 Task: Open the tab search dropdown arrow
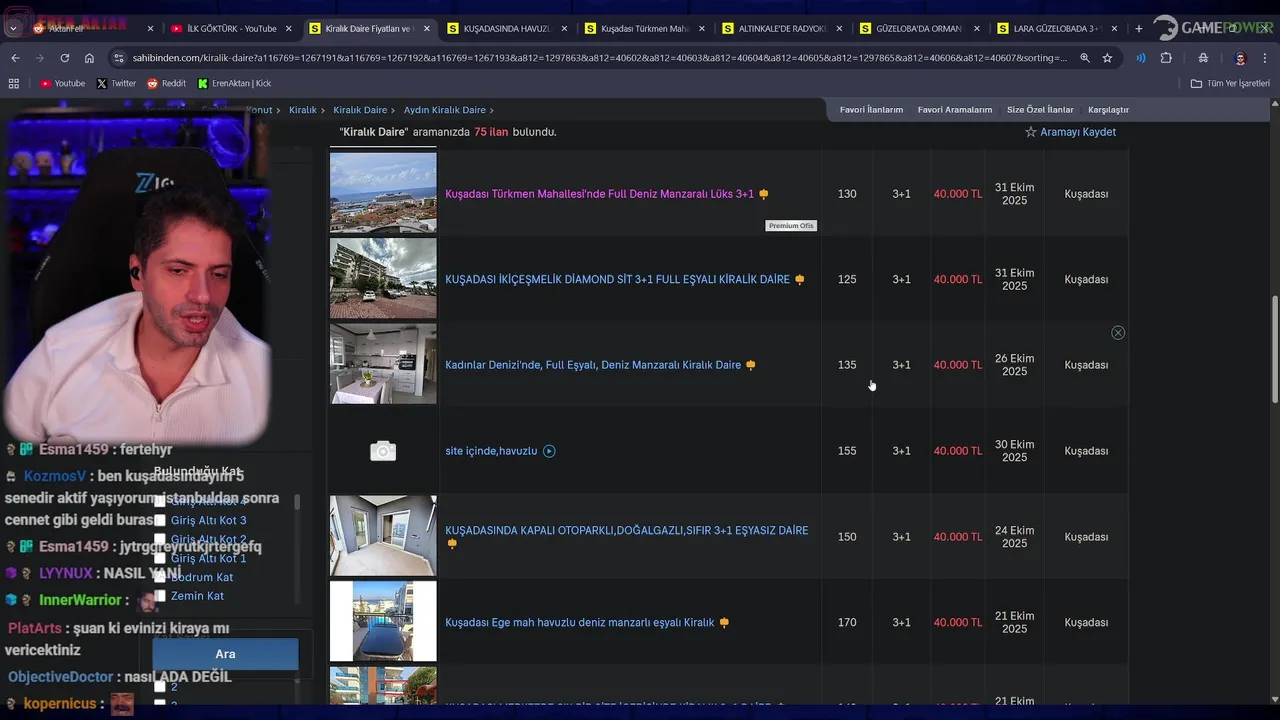(13, 28)
